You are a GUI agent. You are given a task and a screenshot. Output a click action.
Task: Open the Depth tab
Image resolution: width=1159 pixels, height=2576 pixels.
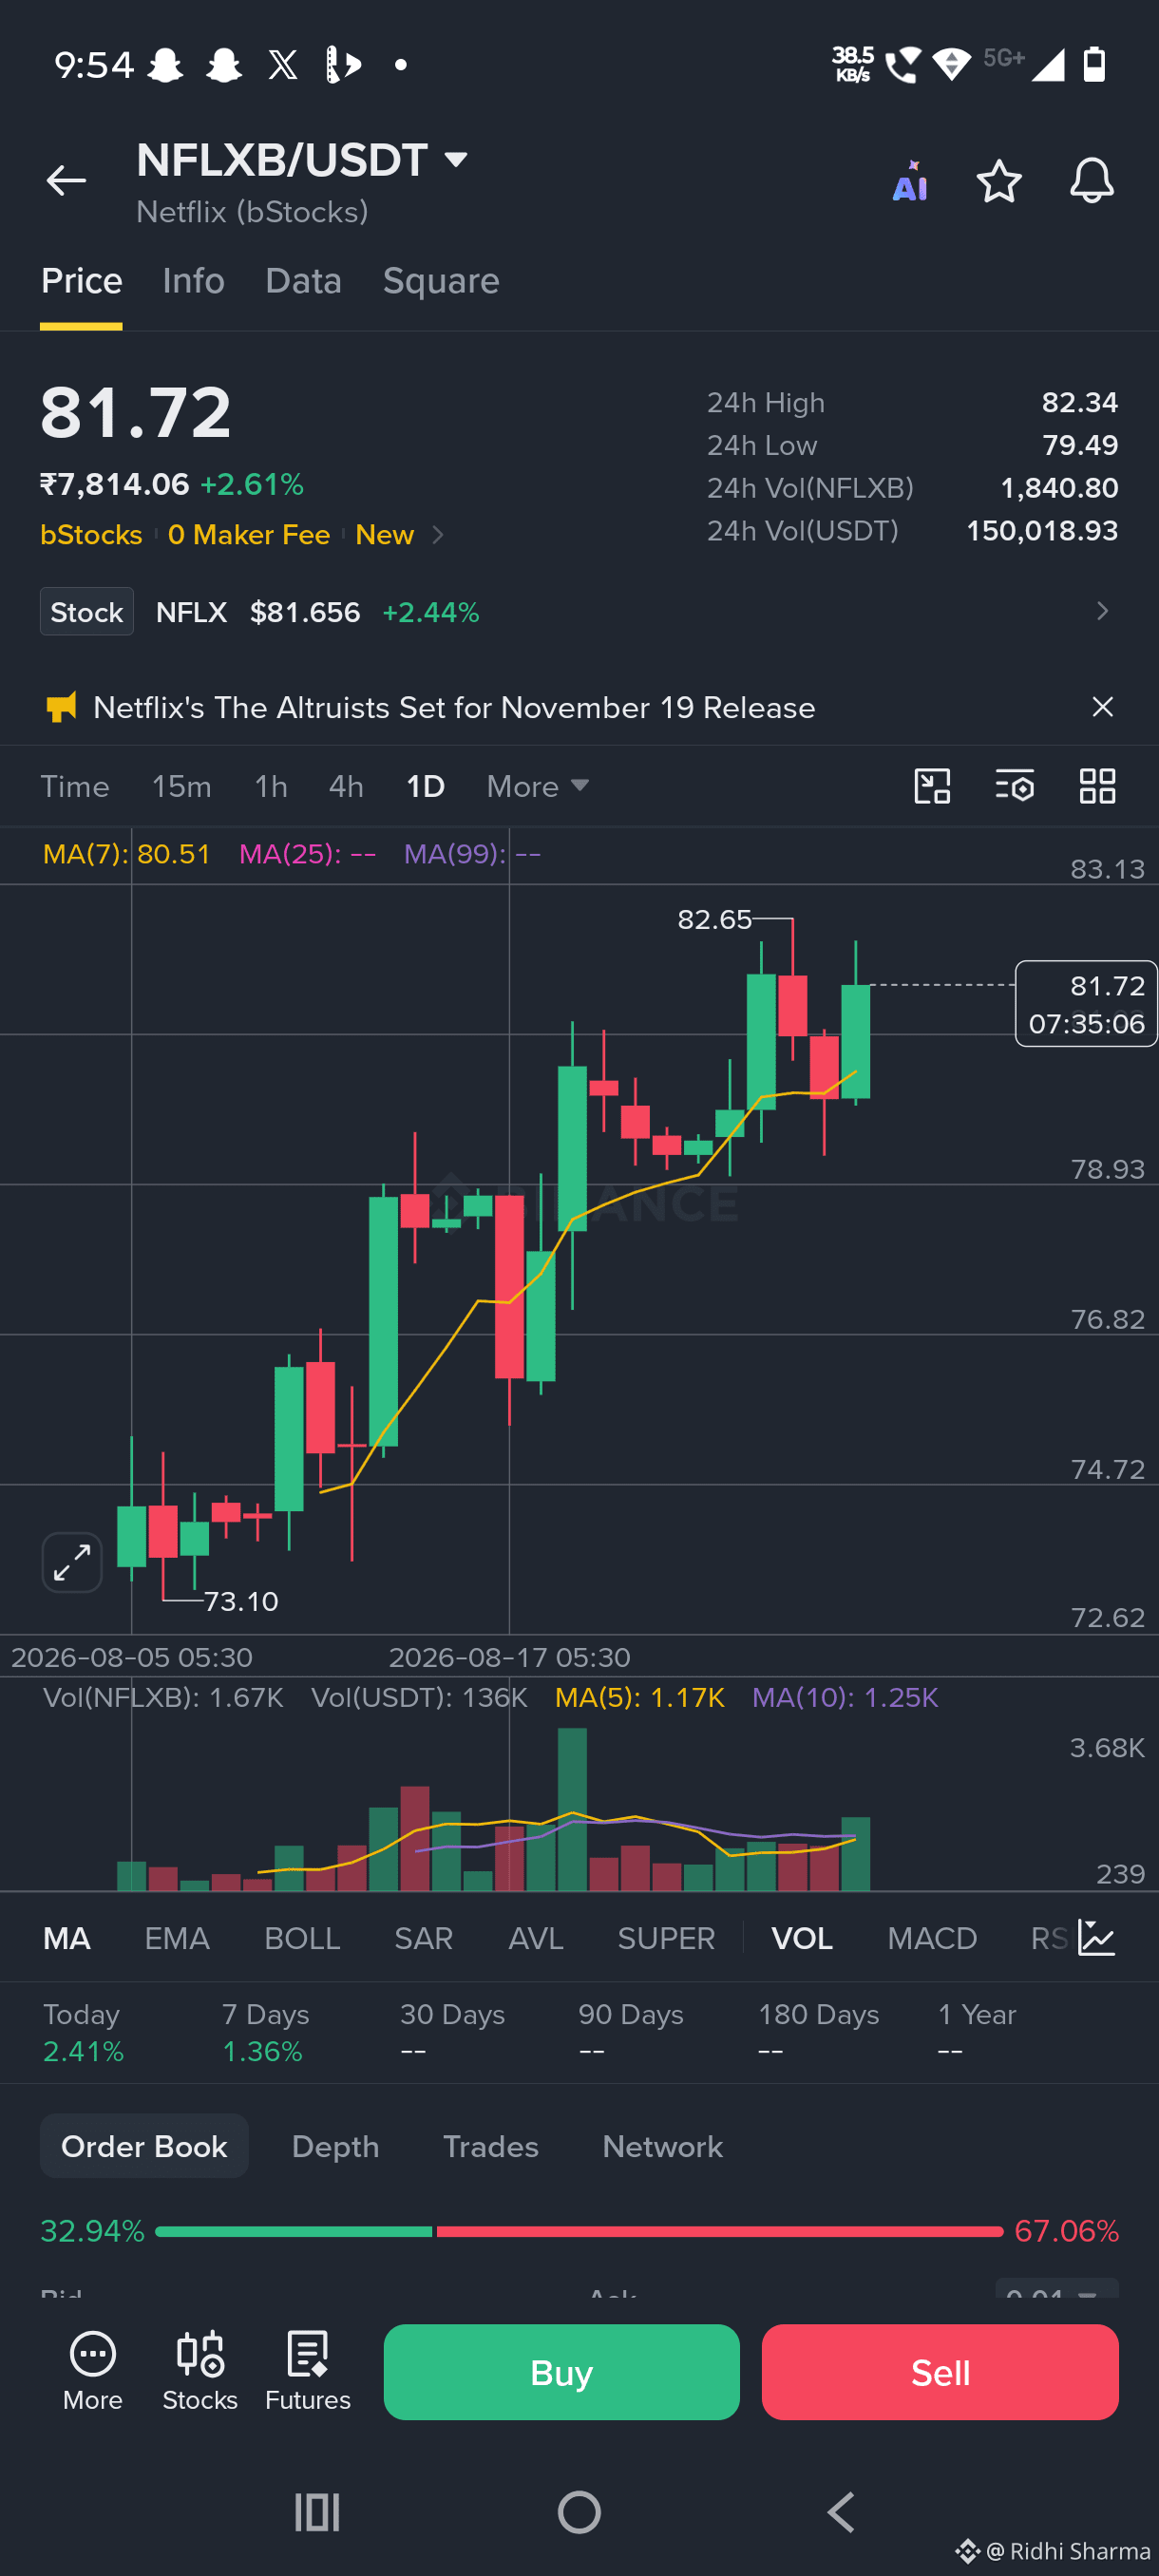pyautogui.click(x=335, y=2146)
